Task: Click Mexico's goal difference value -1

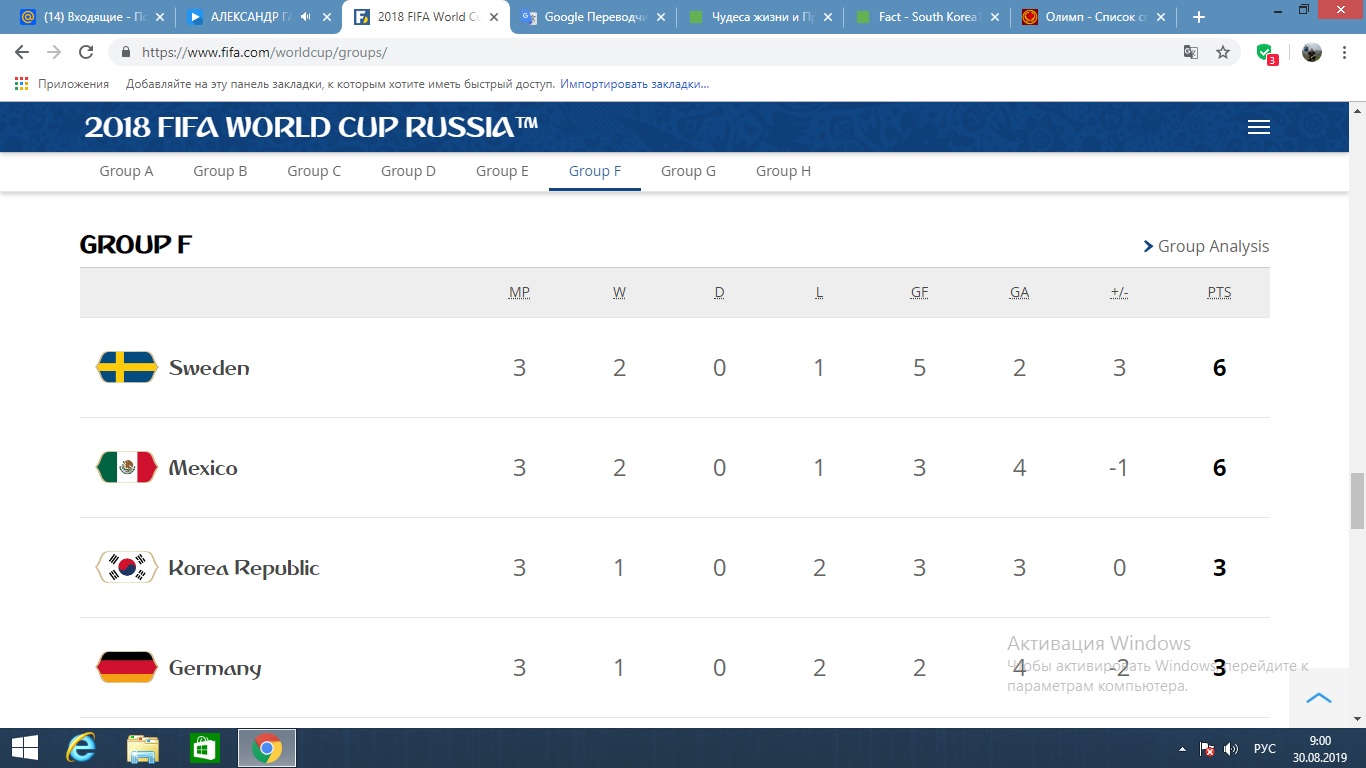Action: click(x=1119, y=468)
